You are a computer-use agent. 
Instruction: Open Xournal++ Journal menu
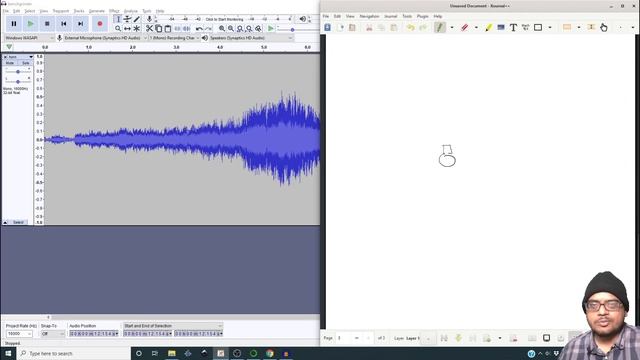(391, 16)
